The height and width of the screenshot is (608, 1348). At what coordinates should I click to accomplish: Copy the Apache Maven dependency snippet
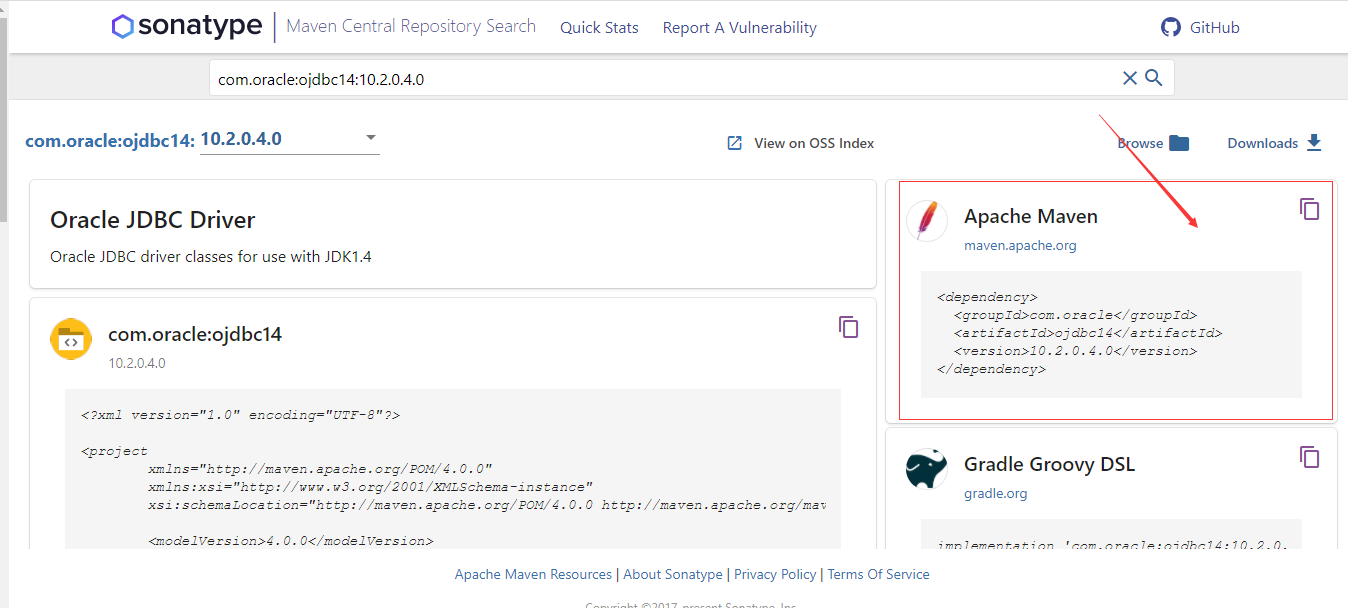(1310, 209)
